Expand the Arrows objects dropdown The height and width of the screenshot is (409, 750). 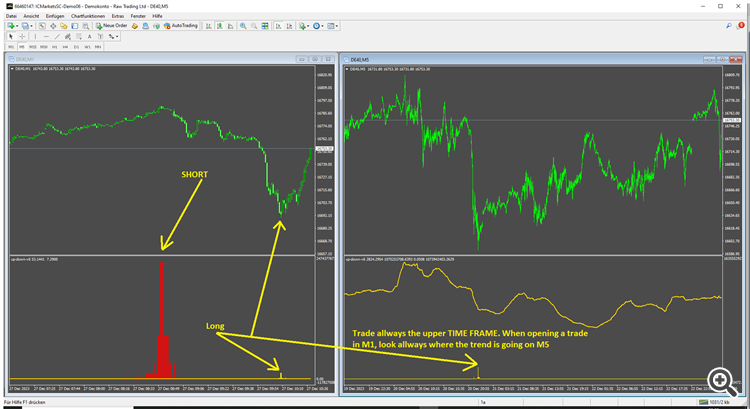[x=117, y=36]
